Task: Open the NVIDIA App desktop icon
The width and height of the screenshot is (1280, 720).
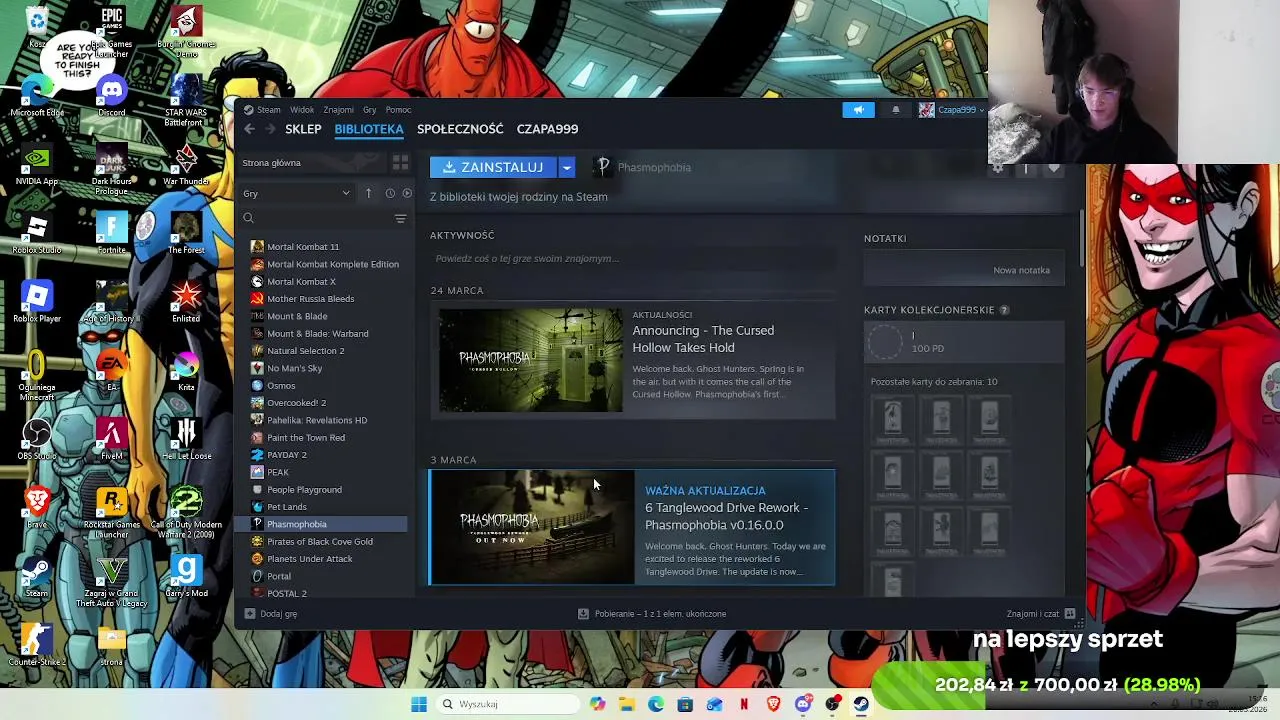Action: (x=37, y=163)
